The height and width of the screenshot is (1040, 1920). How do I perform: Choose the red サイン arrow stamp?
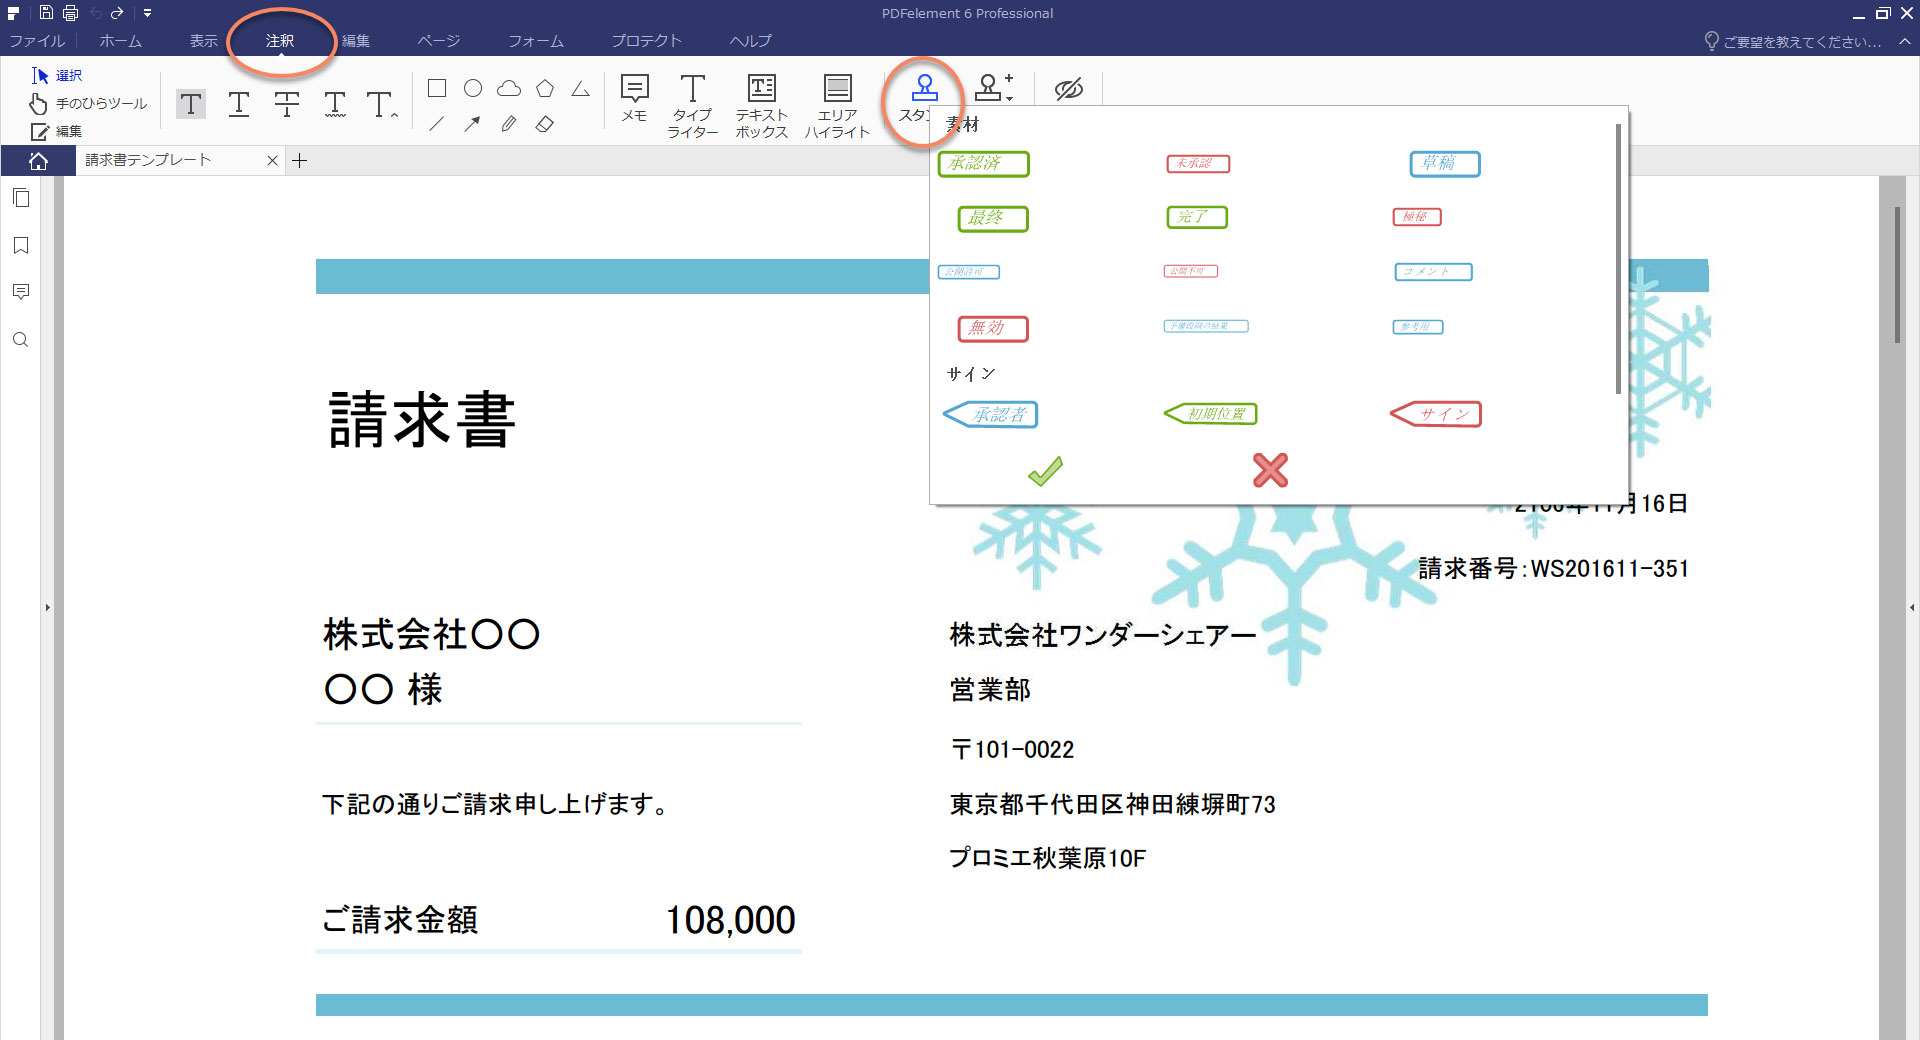click(1436, 414)
